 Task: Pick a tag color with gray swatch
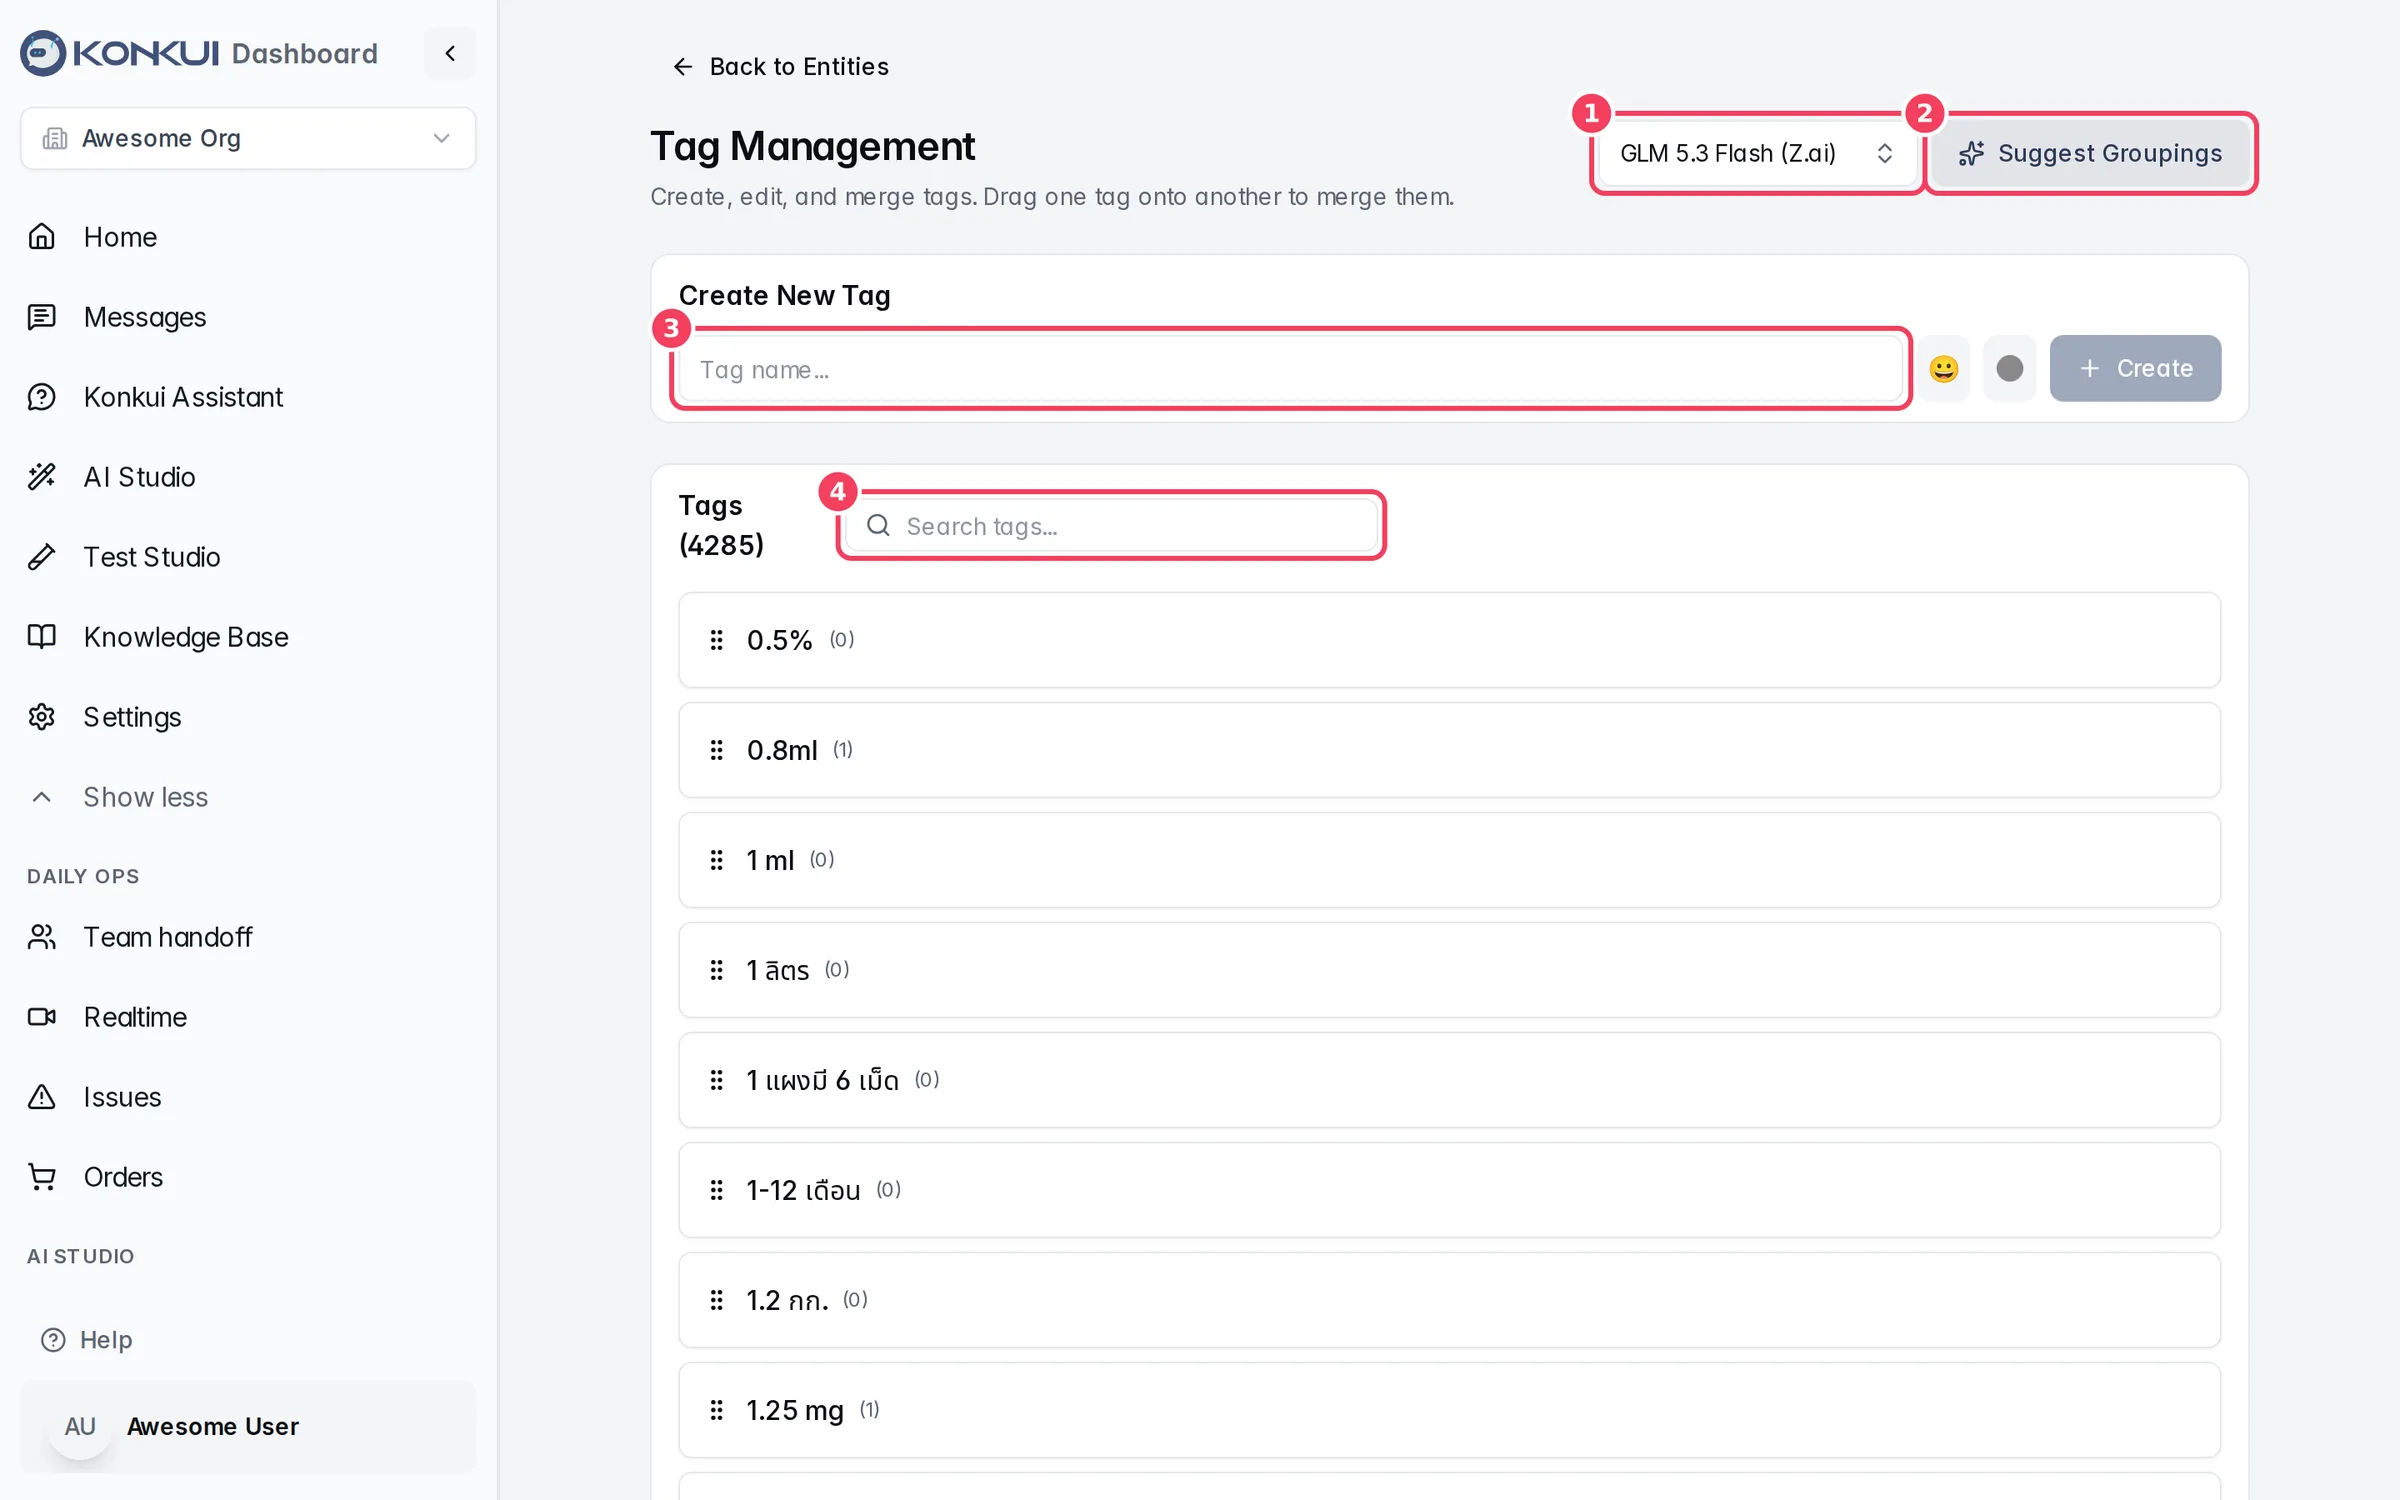[x=2009, y=369]
